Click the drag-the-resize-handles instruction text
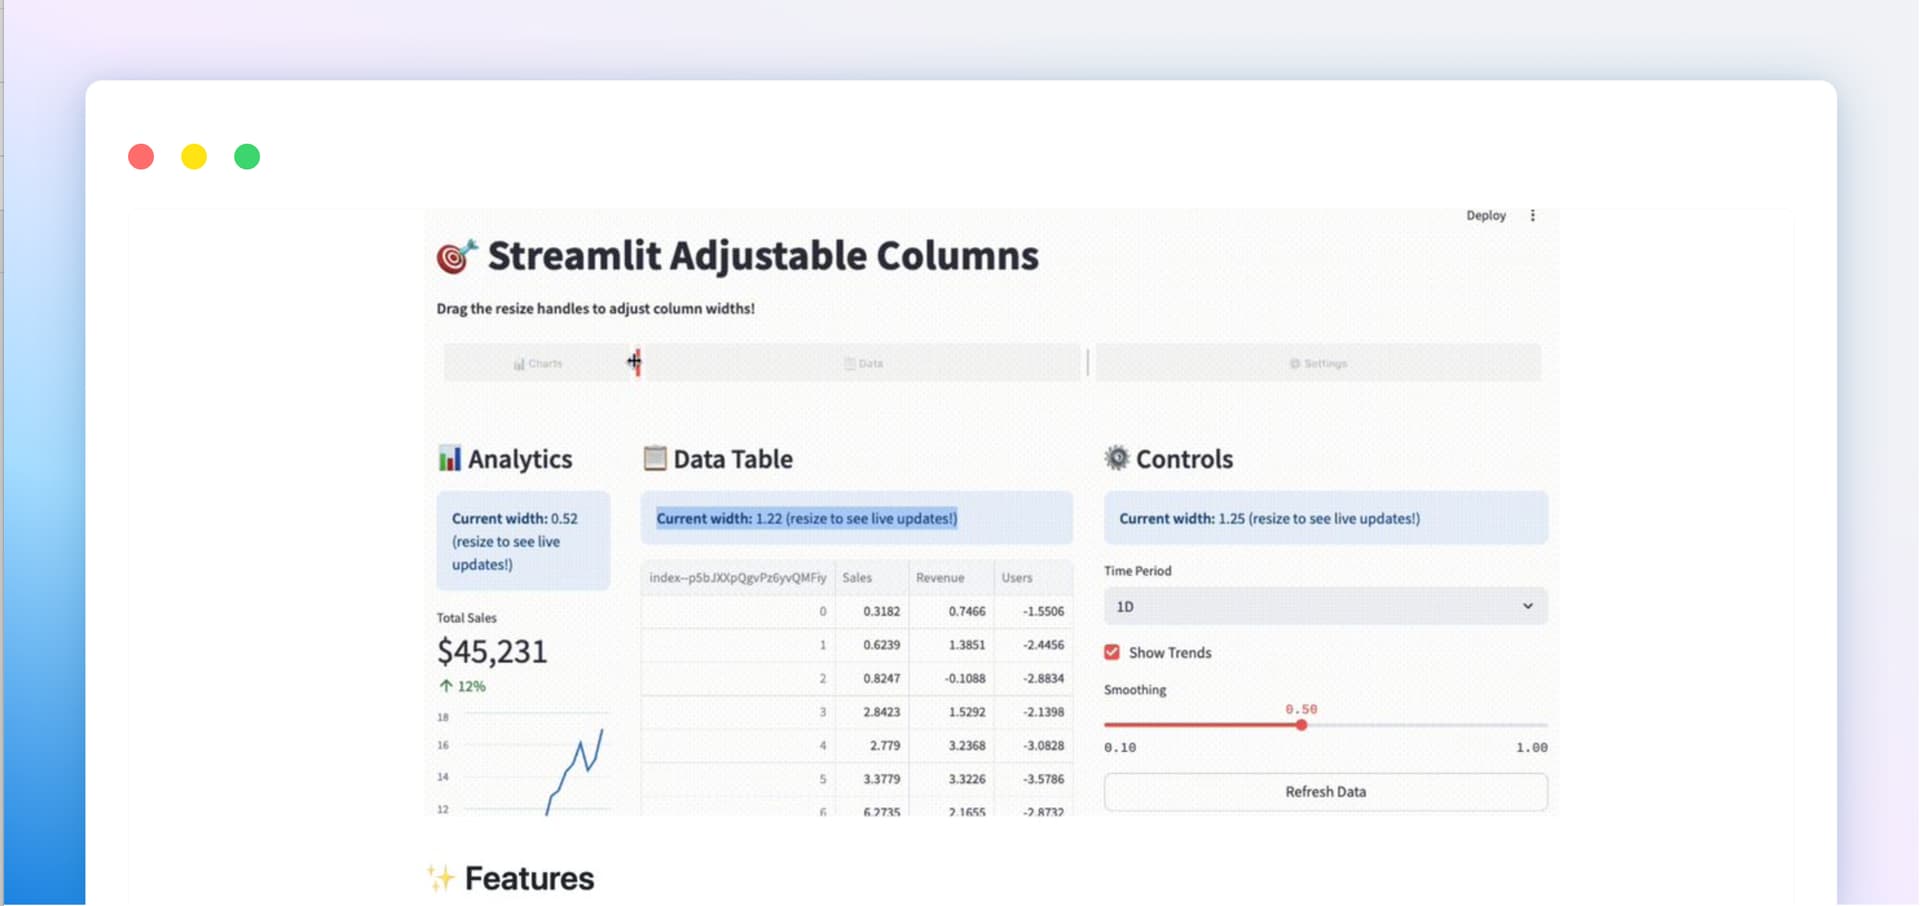The width and height of the screenshot is (1920, 906). 595,309
